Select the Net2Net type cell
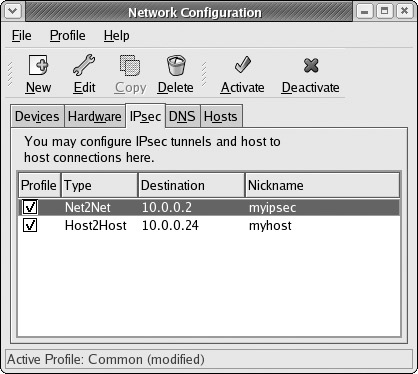Screen dimensions: 418x374 pyautogui.click(x=88, y=207)
